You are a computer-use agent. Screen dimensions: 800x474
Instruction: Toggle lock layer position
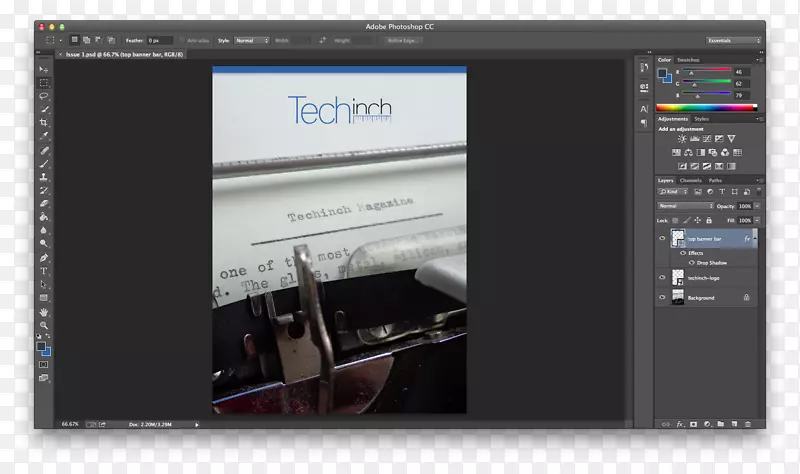(697, 220)
